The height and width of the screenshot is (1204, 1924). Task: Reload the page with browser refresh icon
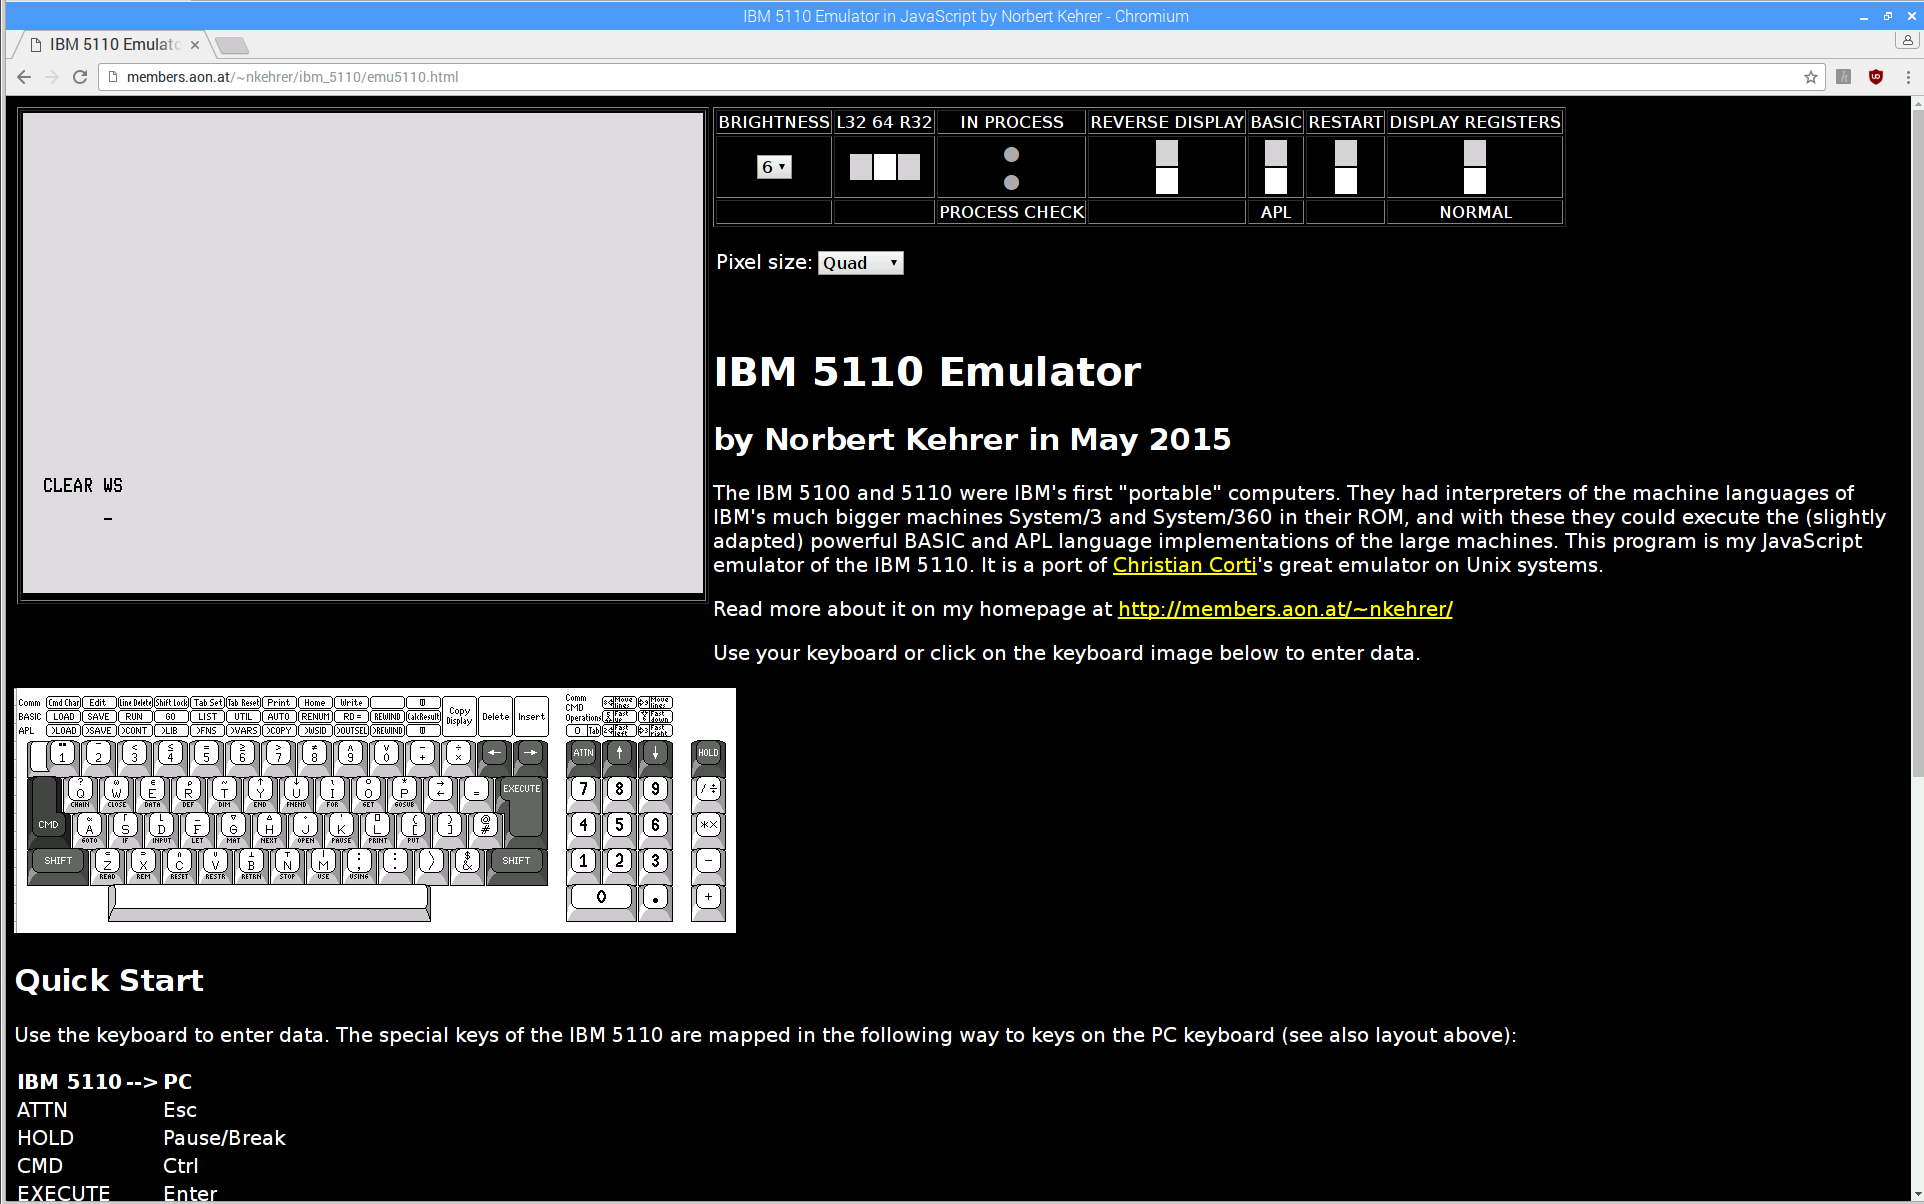click(x=80, y=77)
